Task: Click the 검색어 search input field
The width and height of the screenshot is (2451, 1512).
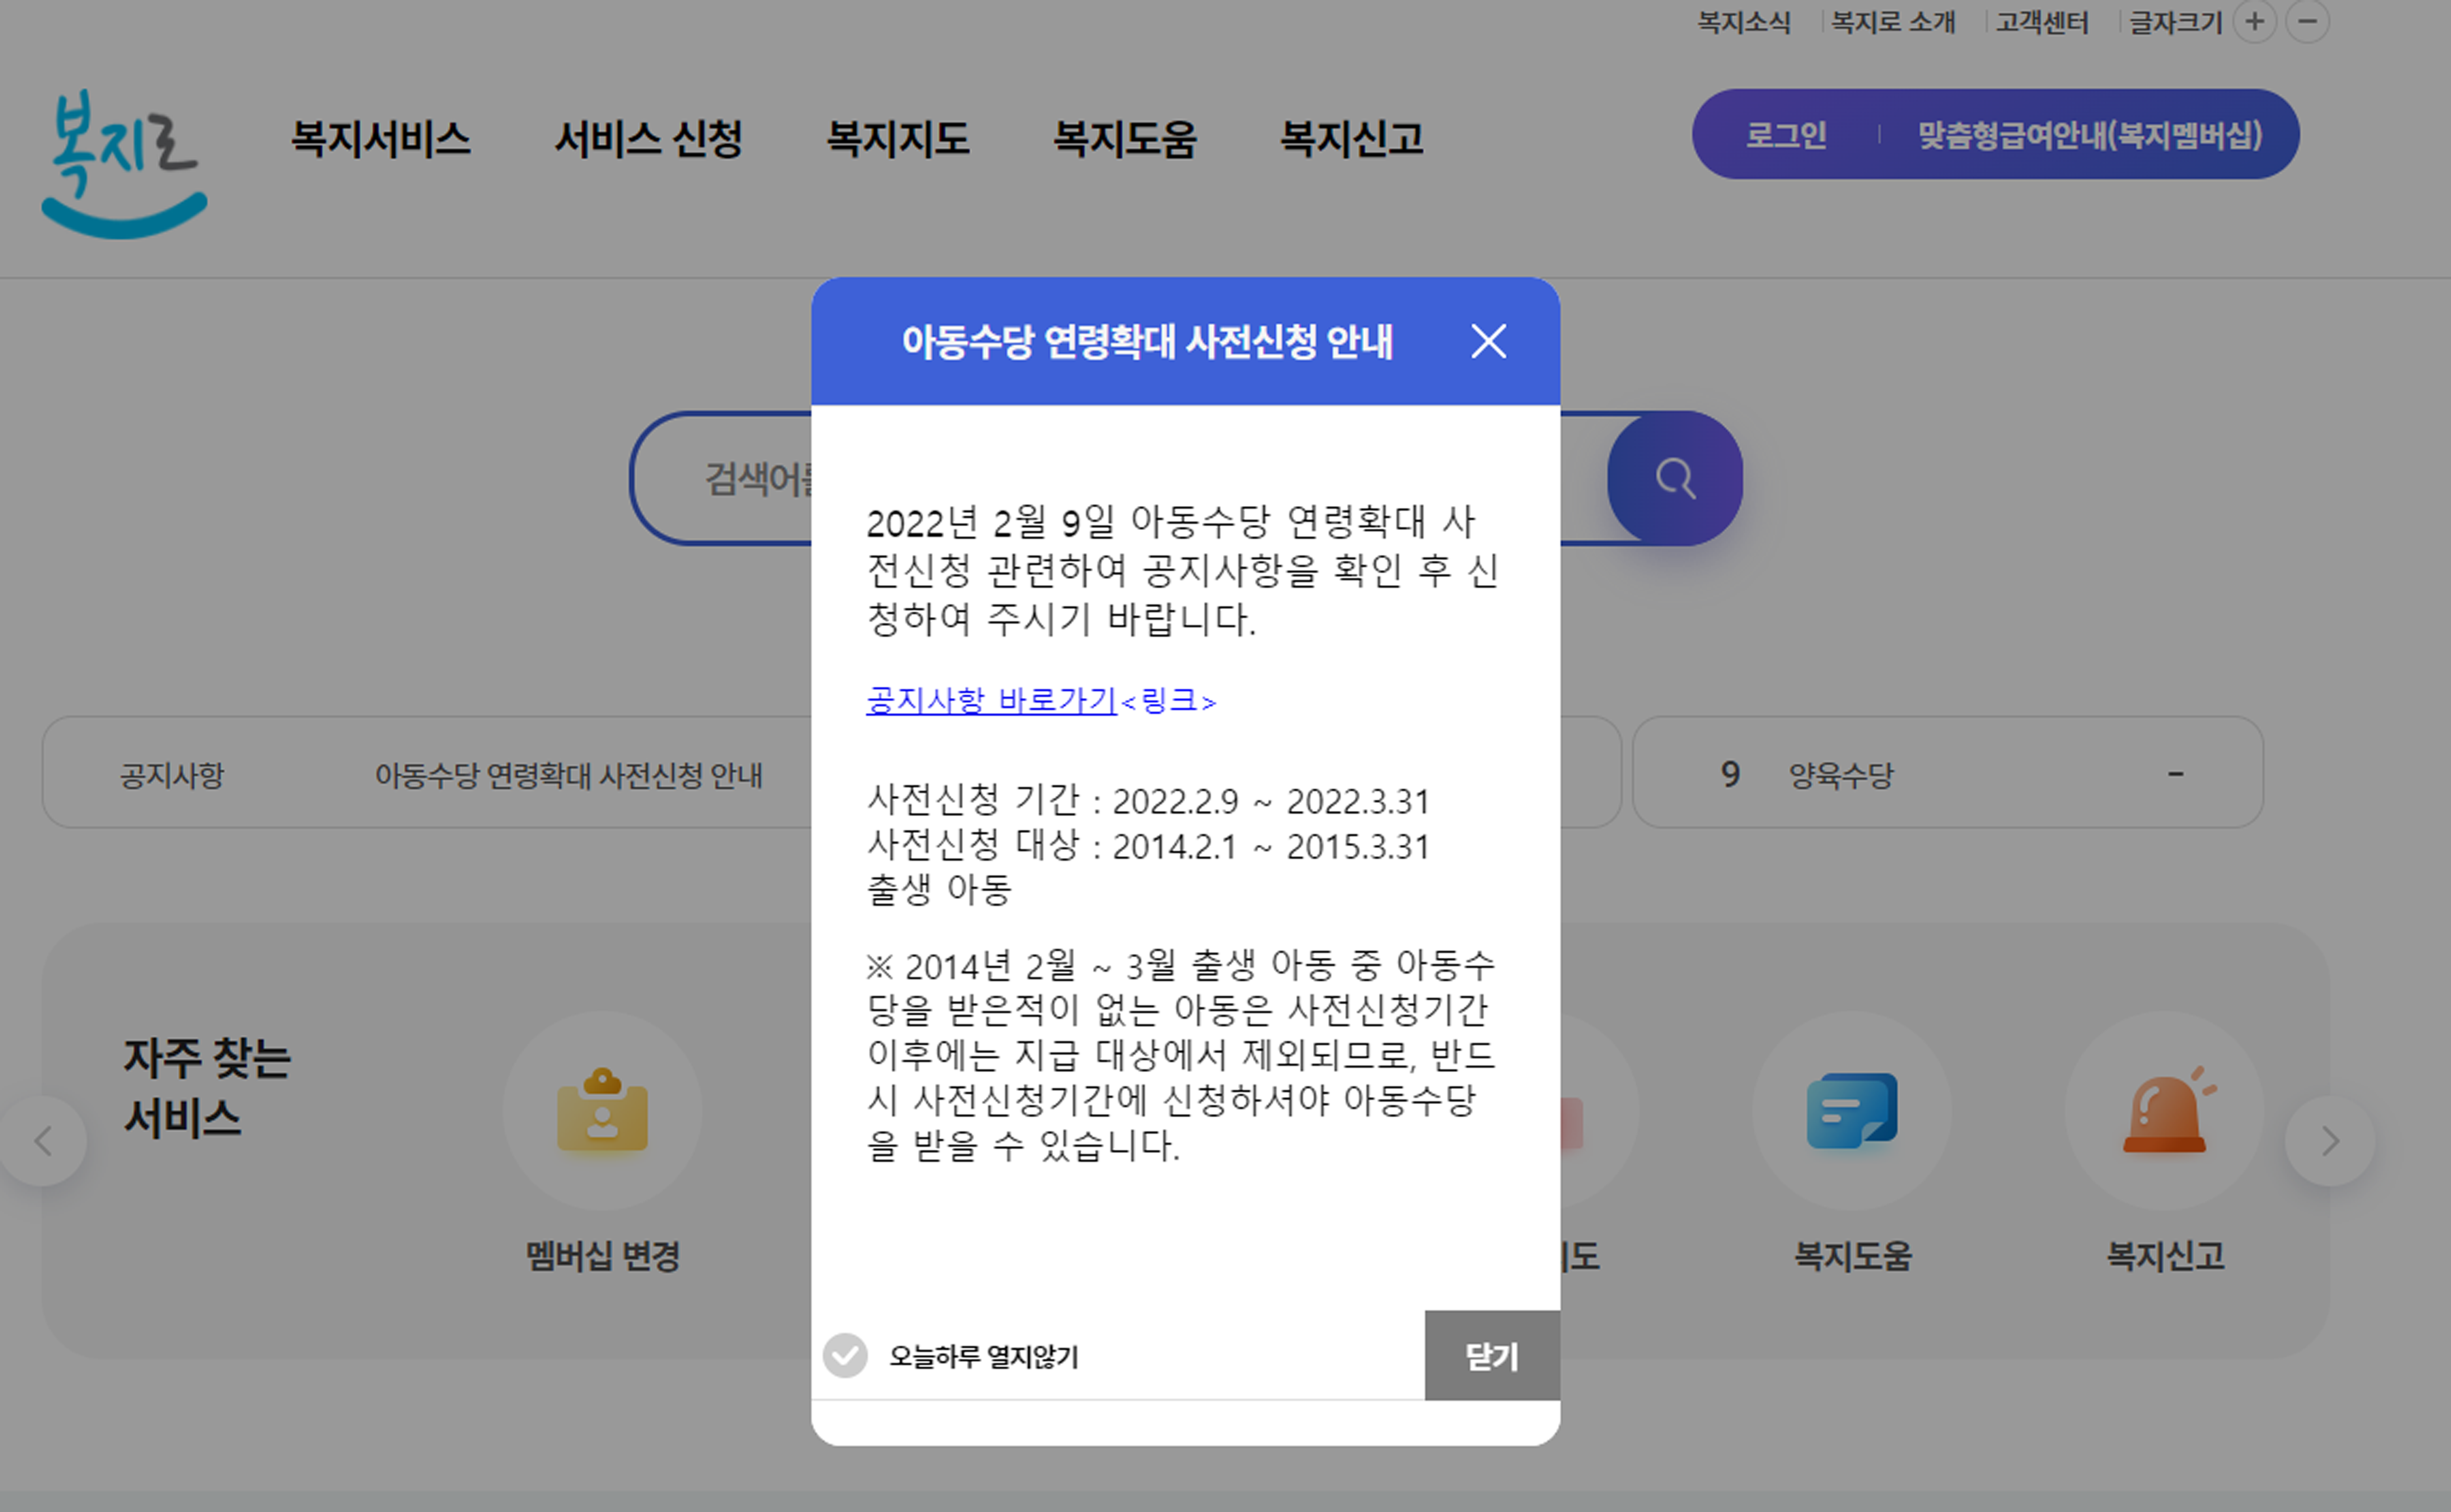Action: pos(740,478)
